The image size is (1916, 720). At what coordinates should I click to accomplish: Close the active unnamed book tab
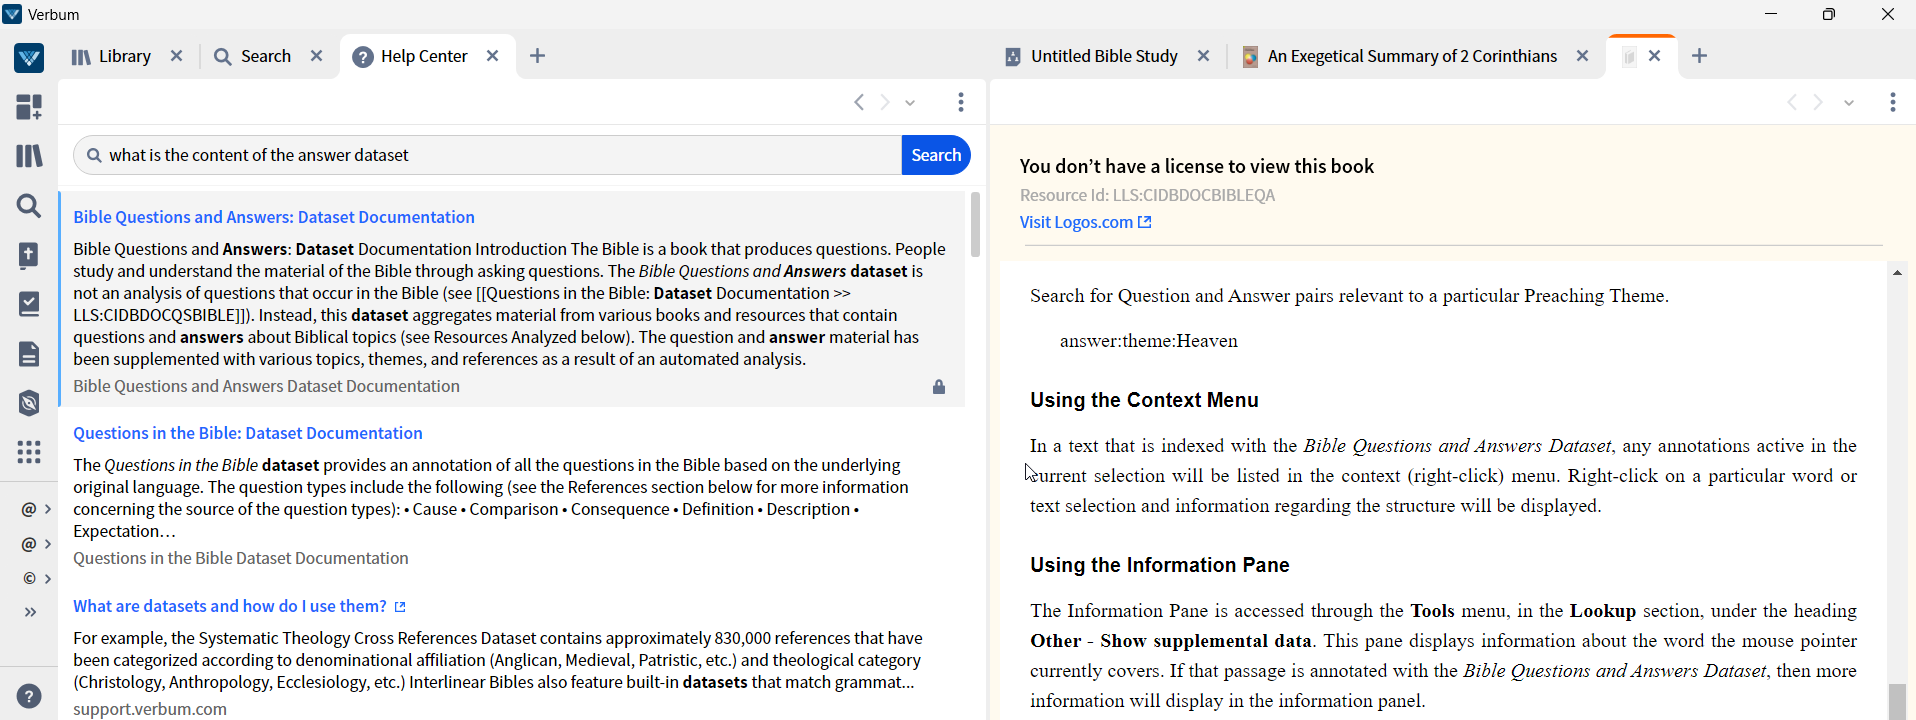coord(1655,56)
